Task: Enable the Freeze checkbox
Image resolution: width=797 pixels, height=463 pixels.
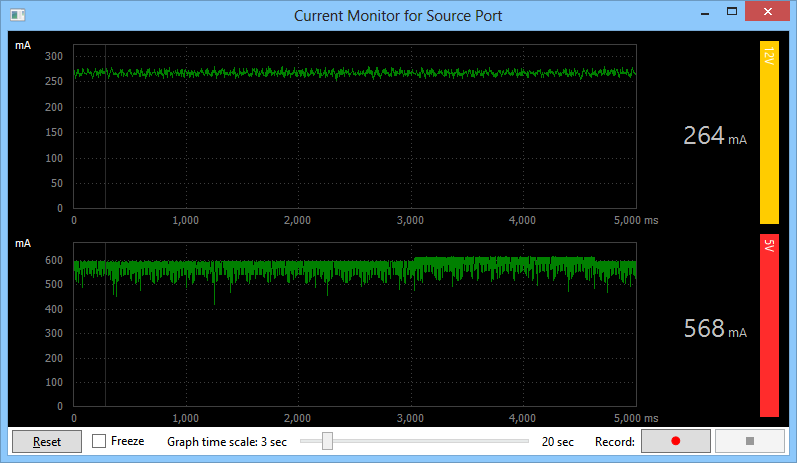Action: [x=99, y=441]
